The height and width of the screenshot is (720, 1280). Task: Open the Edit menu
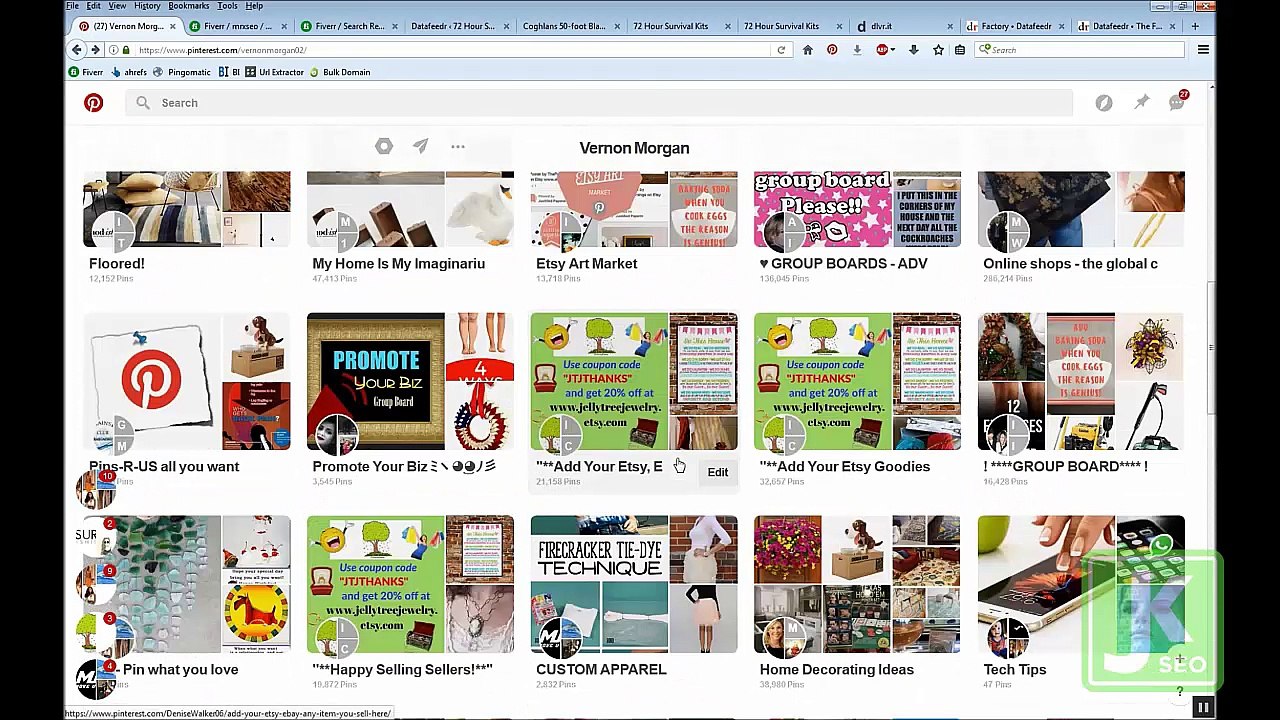pos(93,6)
